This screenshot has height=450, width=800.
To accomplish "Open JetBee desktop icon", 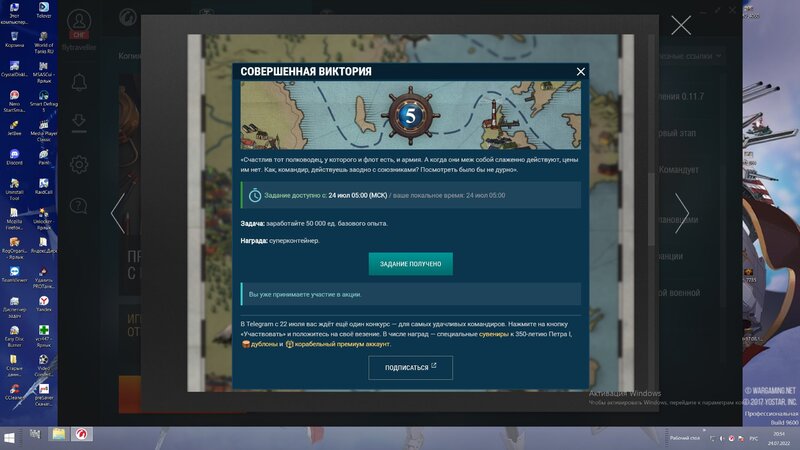I will click(14, 128).
